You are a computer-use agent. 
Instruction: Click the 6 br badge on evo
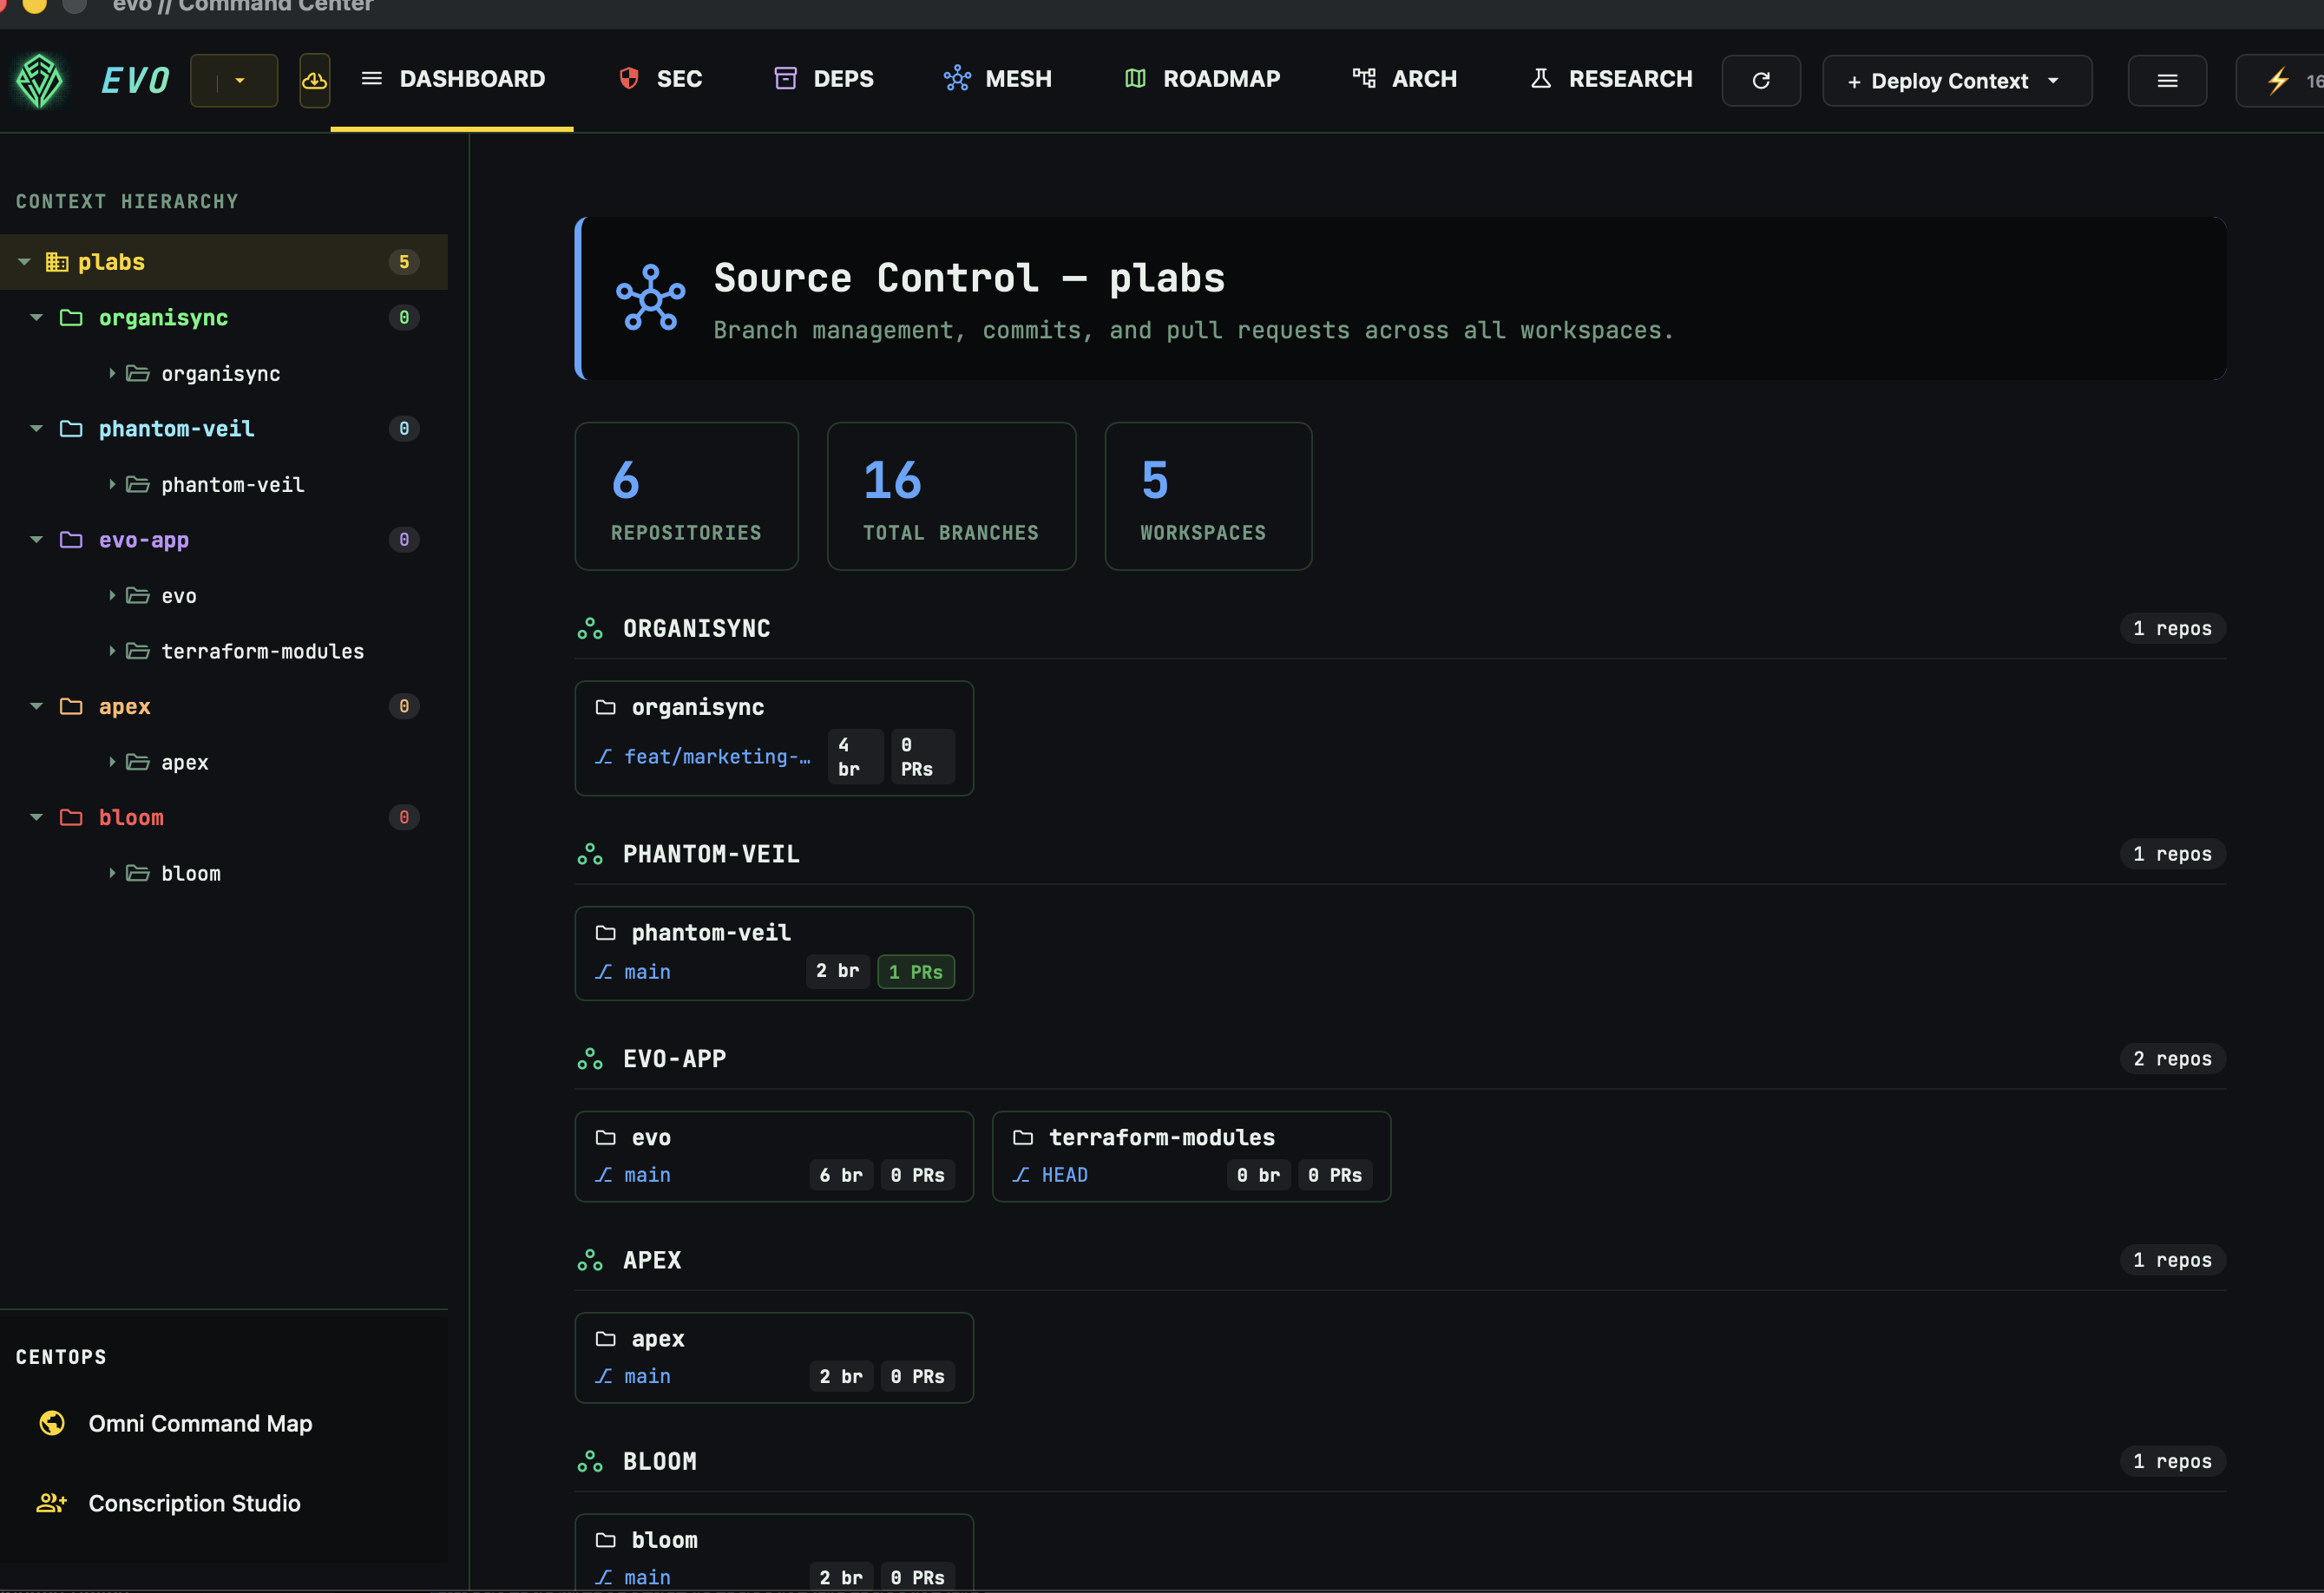841,1175
